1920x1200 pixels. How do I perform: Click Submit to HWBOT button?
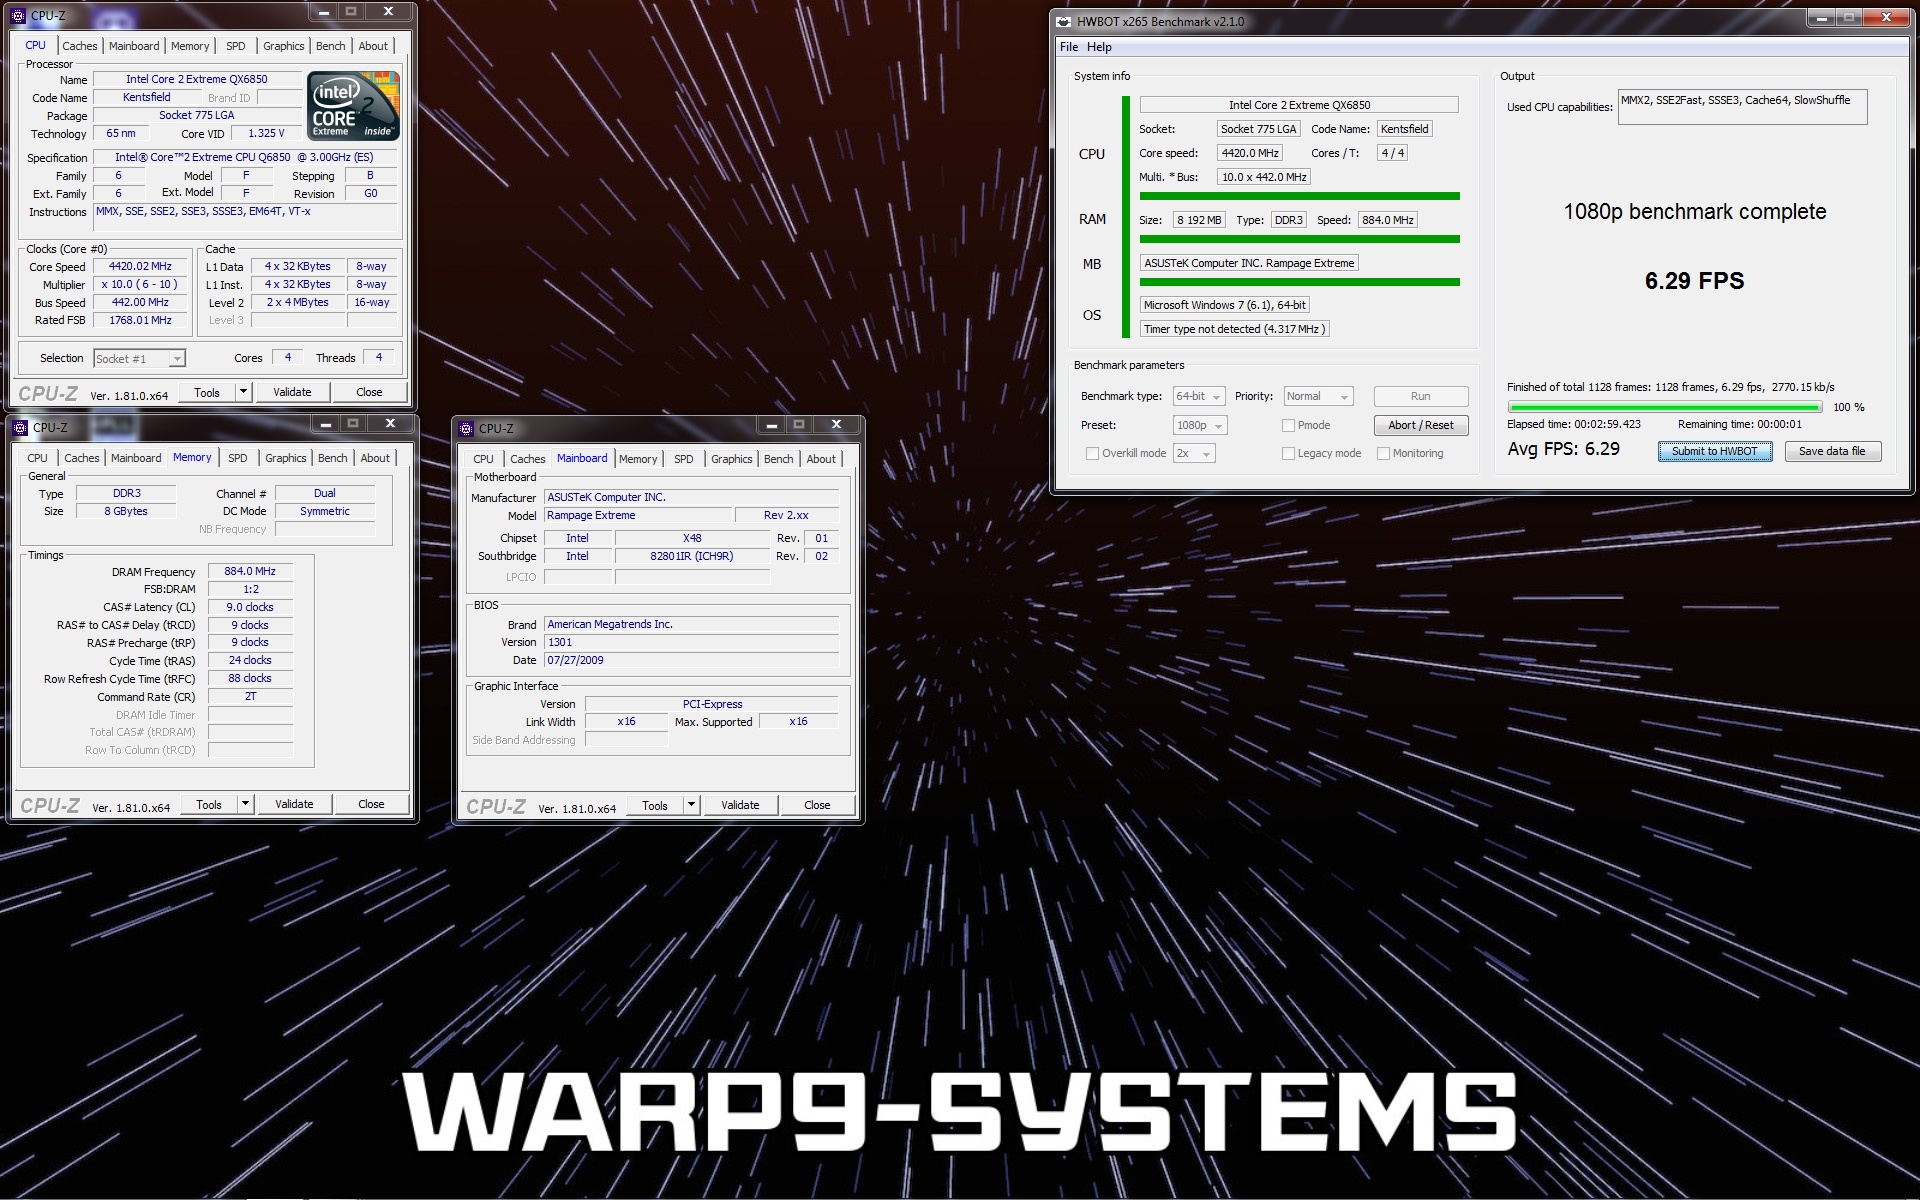tap(1714, 451)
